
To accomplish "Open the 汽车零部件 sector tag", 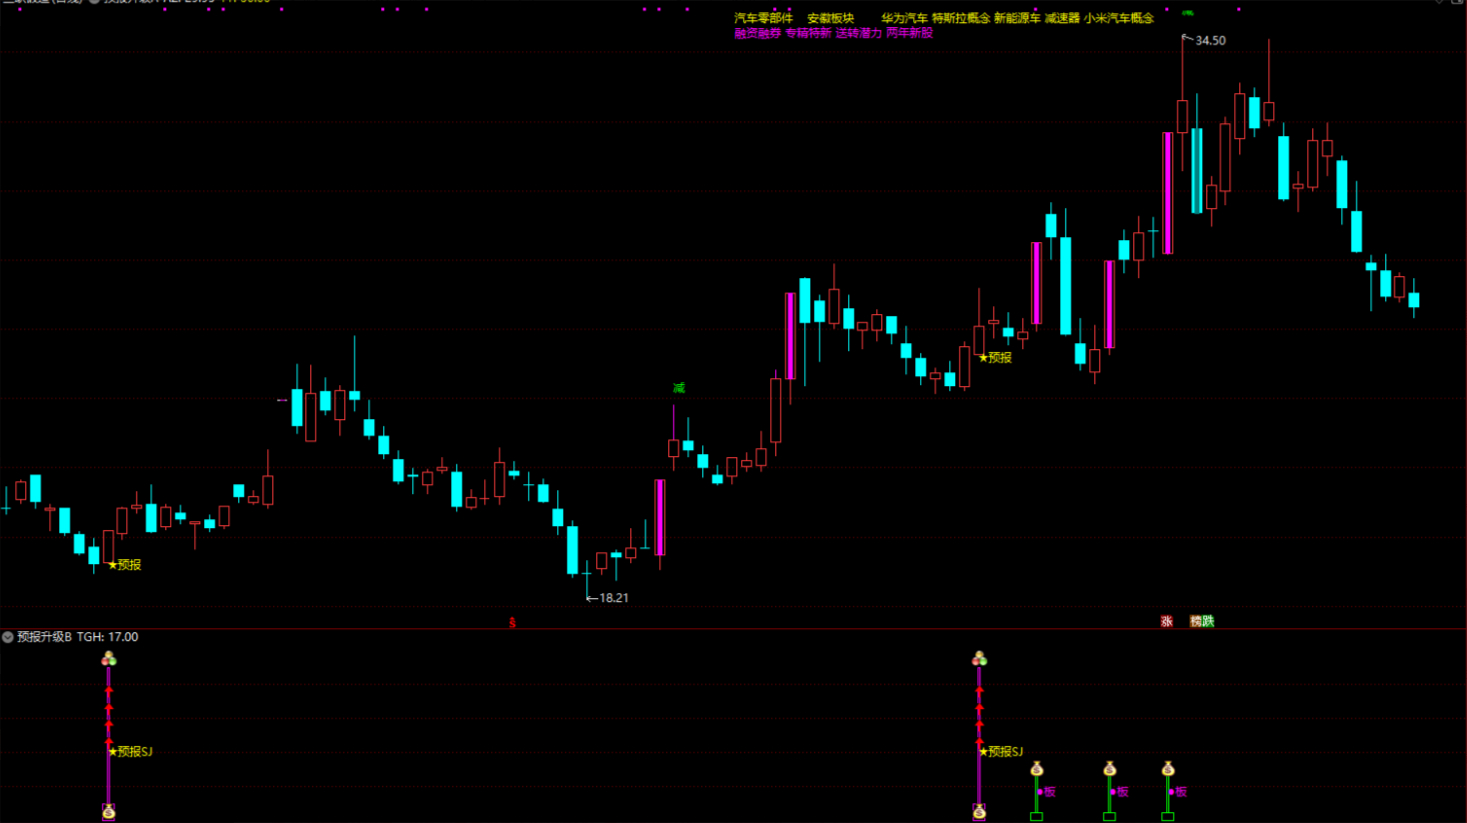I will tap(764, 18).
